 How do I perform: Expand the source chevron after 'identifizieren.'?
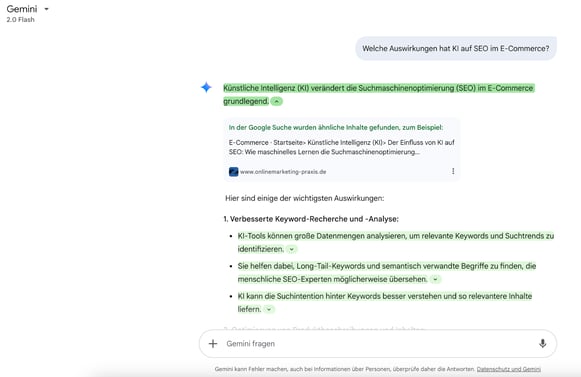point(292,249)
